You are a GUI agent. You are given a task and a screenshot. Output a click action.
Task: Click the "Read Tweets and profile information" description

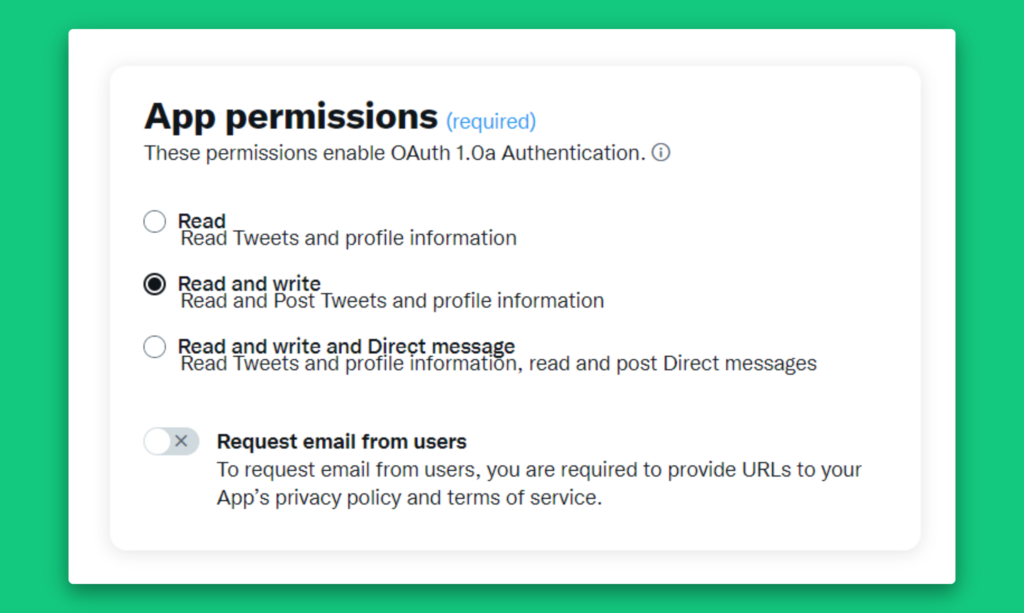(x=348, y=238)
